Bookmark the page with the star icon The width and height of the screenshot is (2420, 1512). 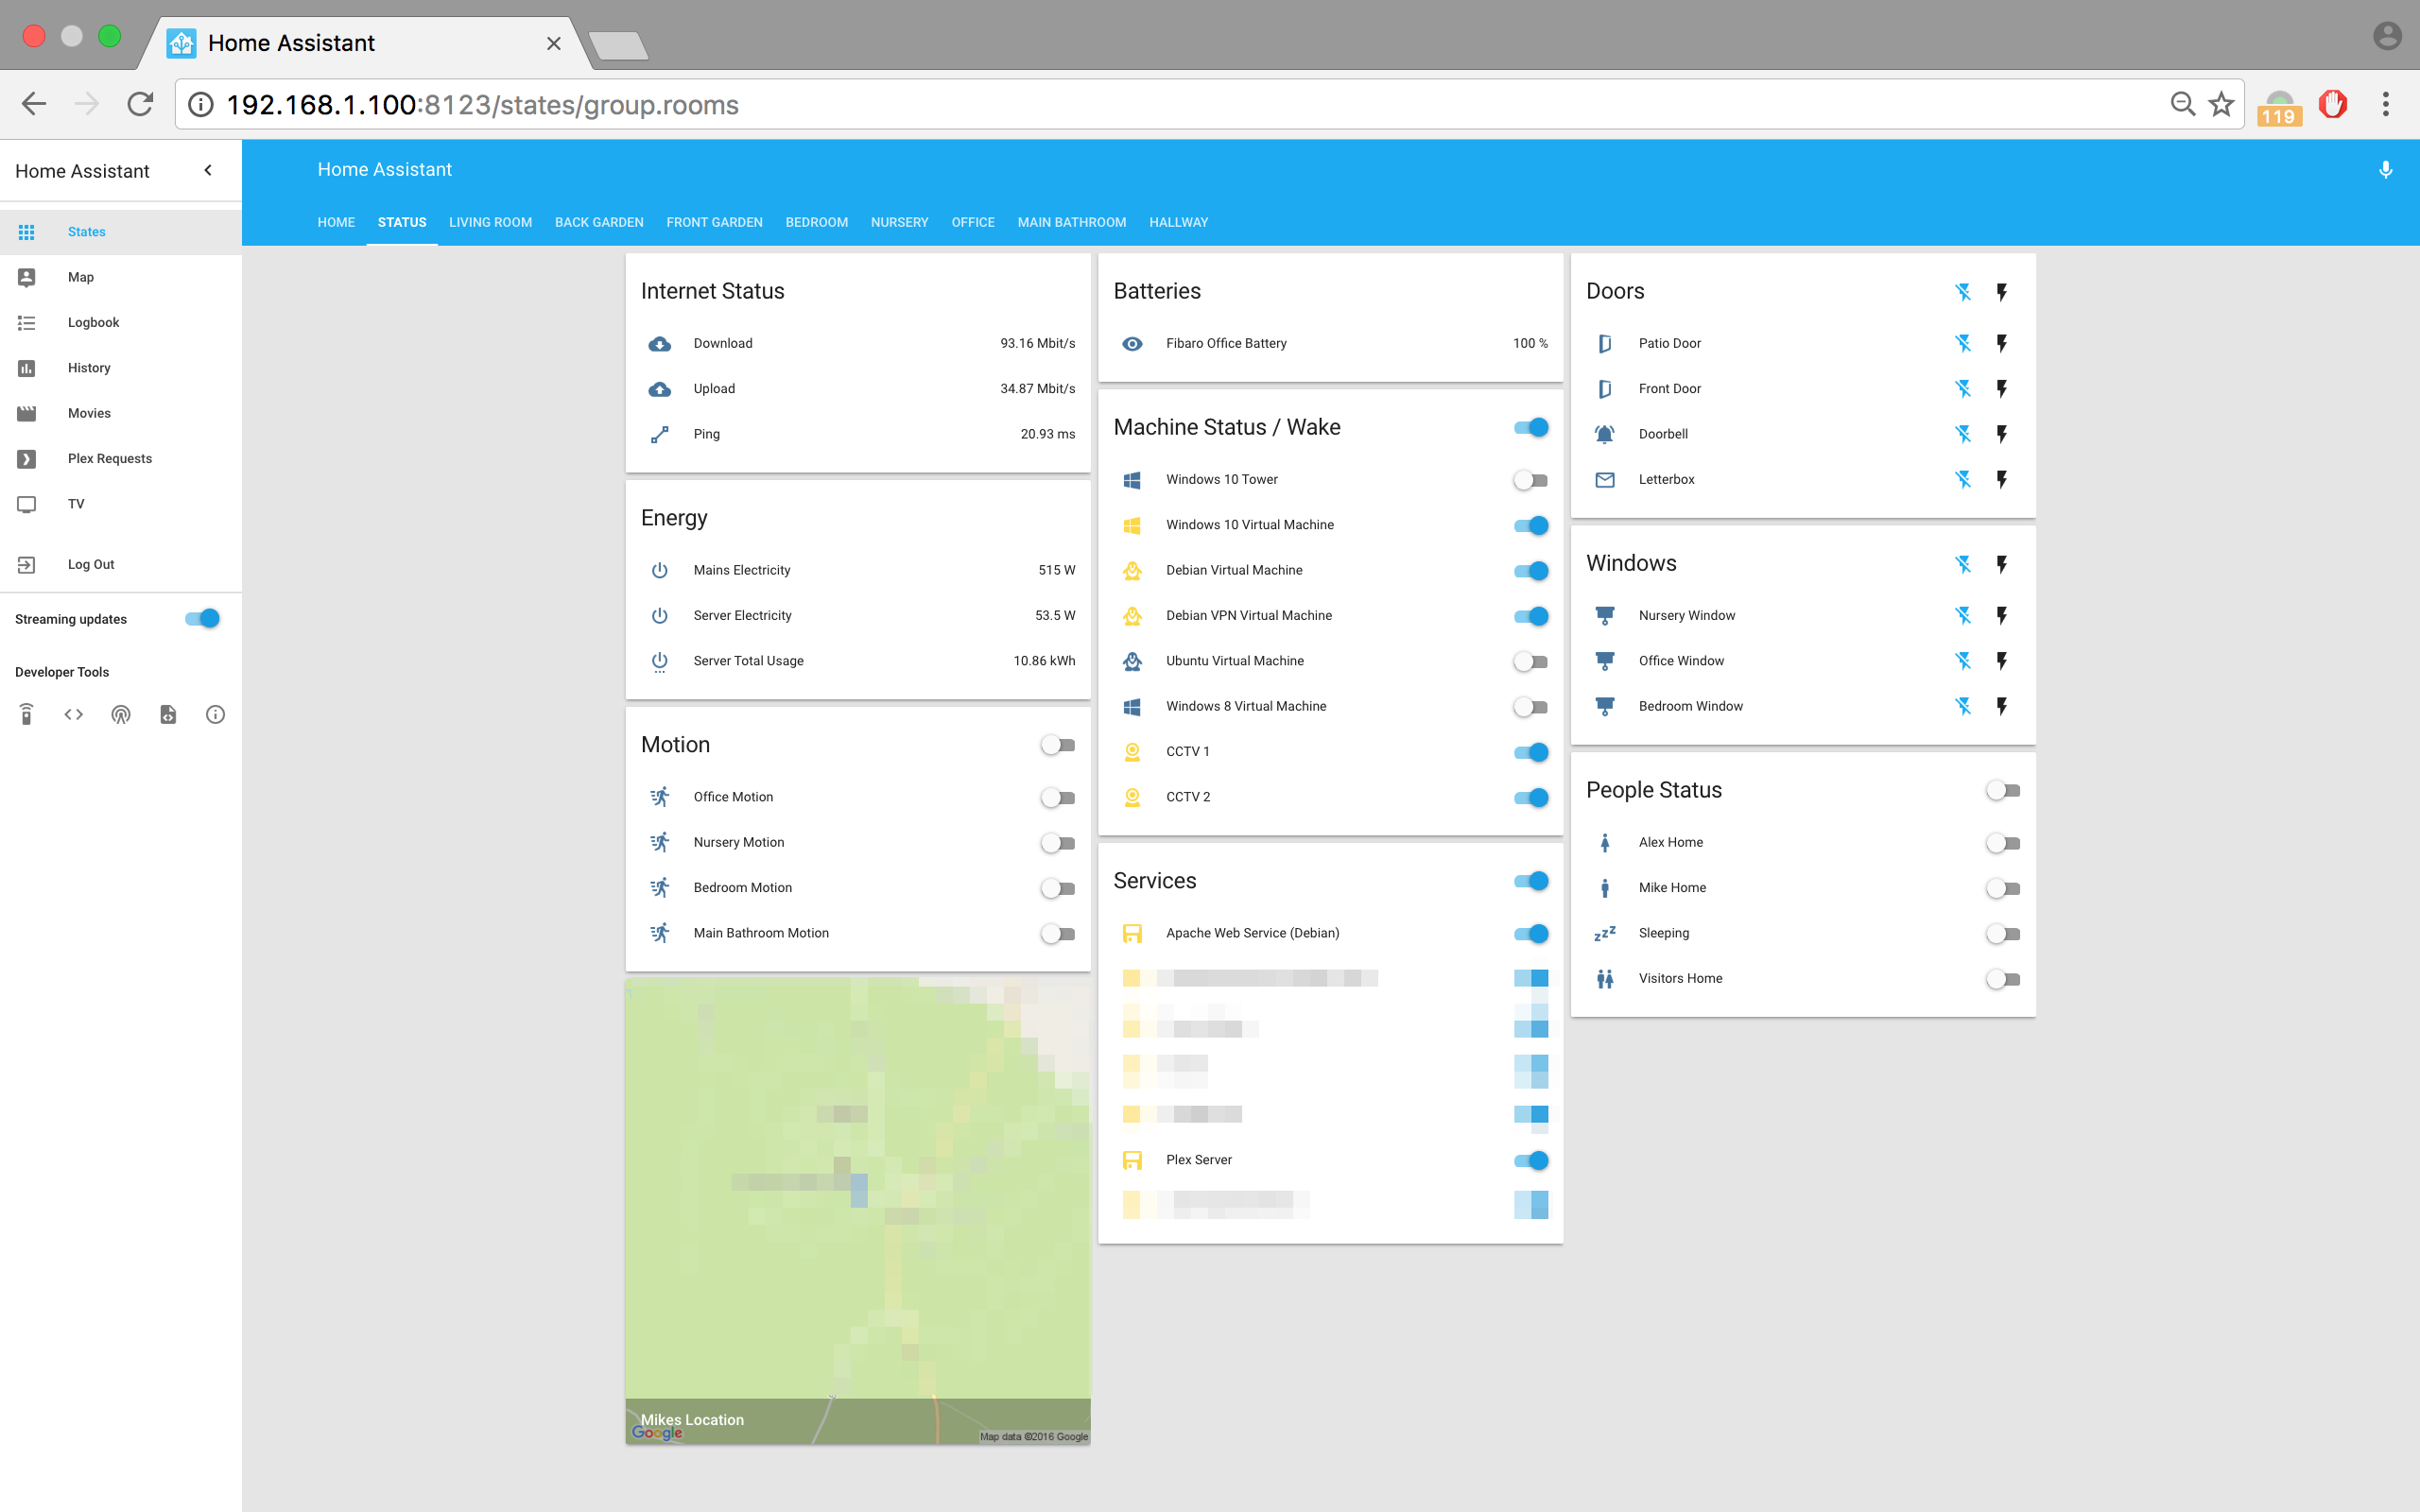pos(2221,104)
